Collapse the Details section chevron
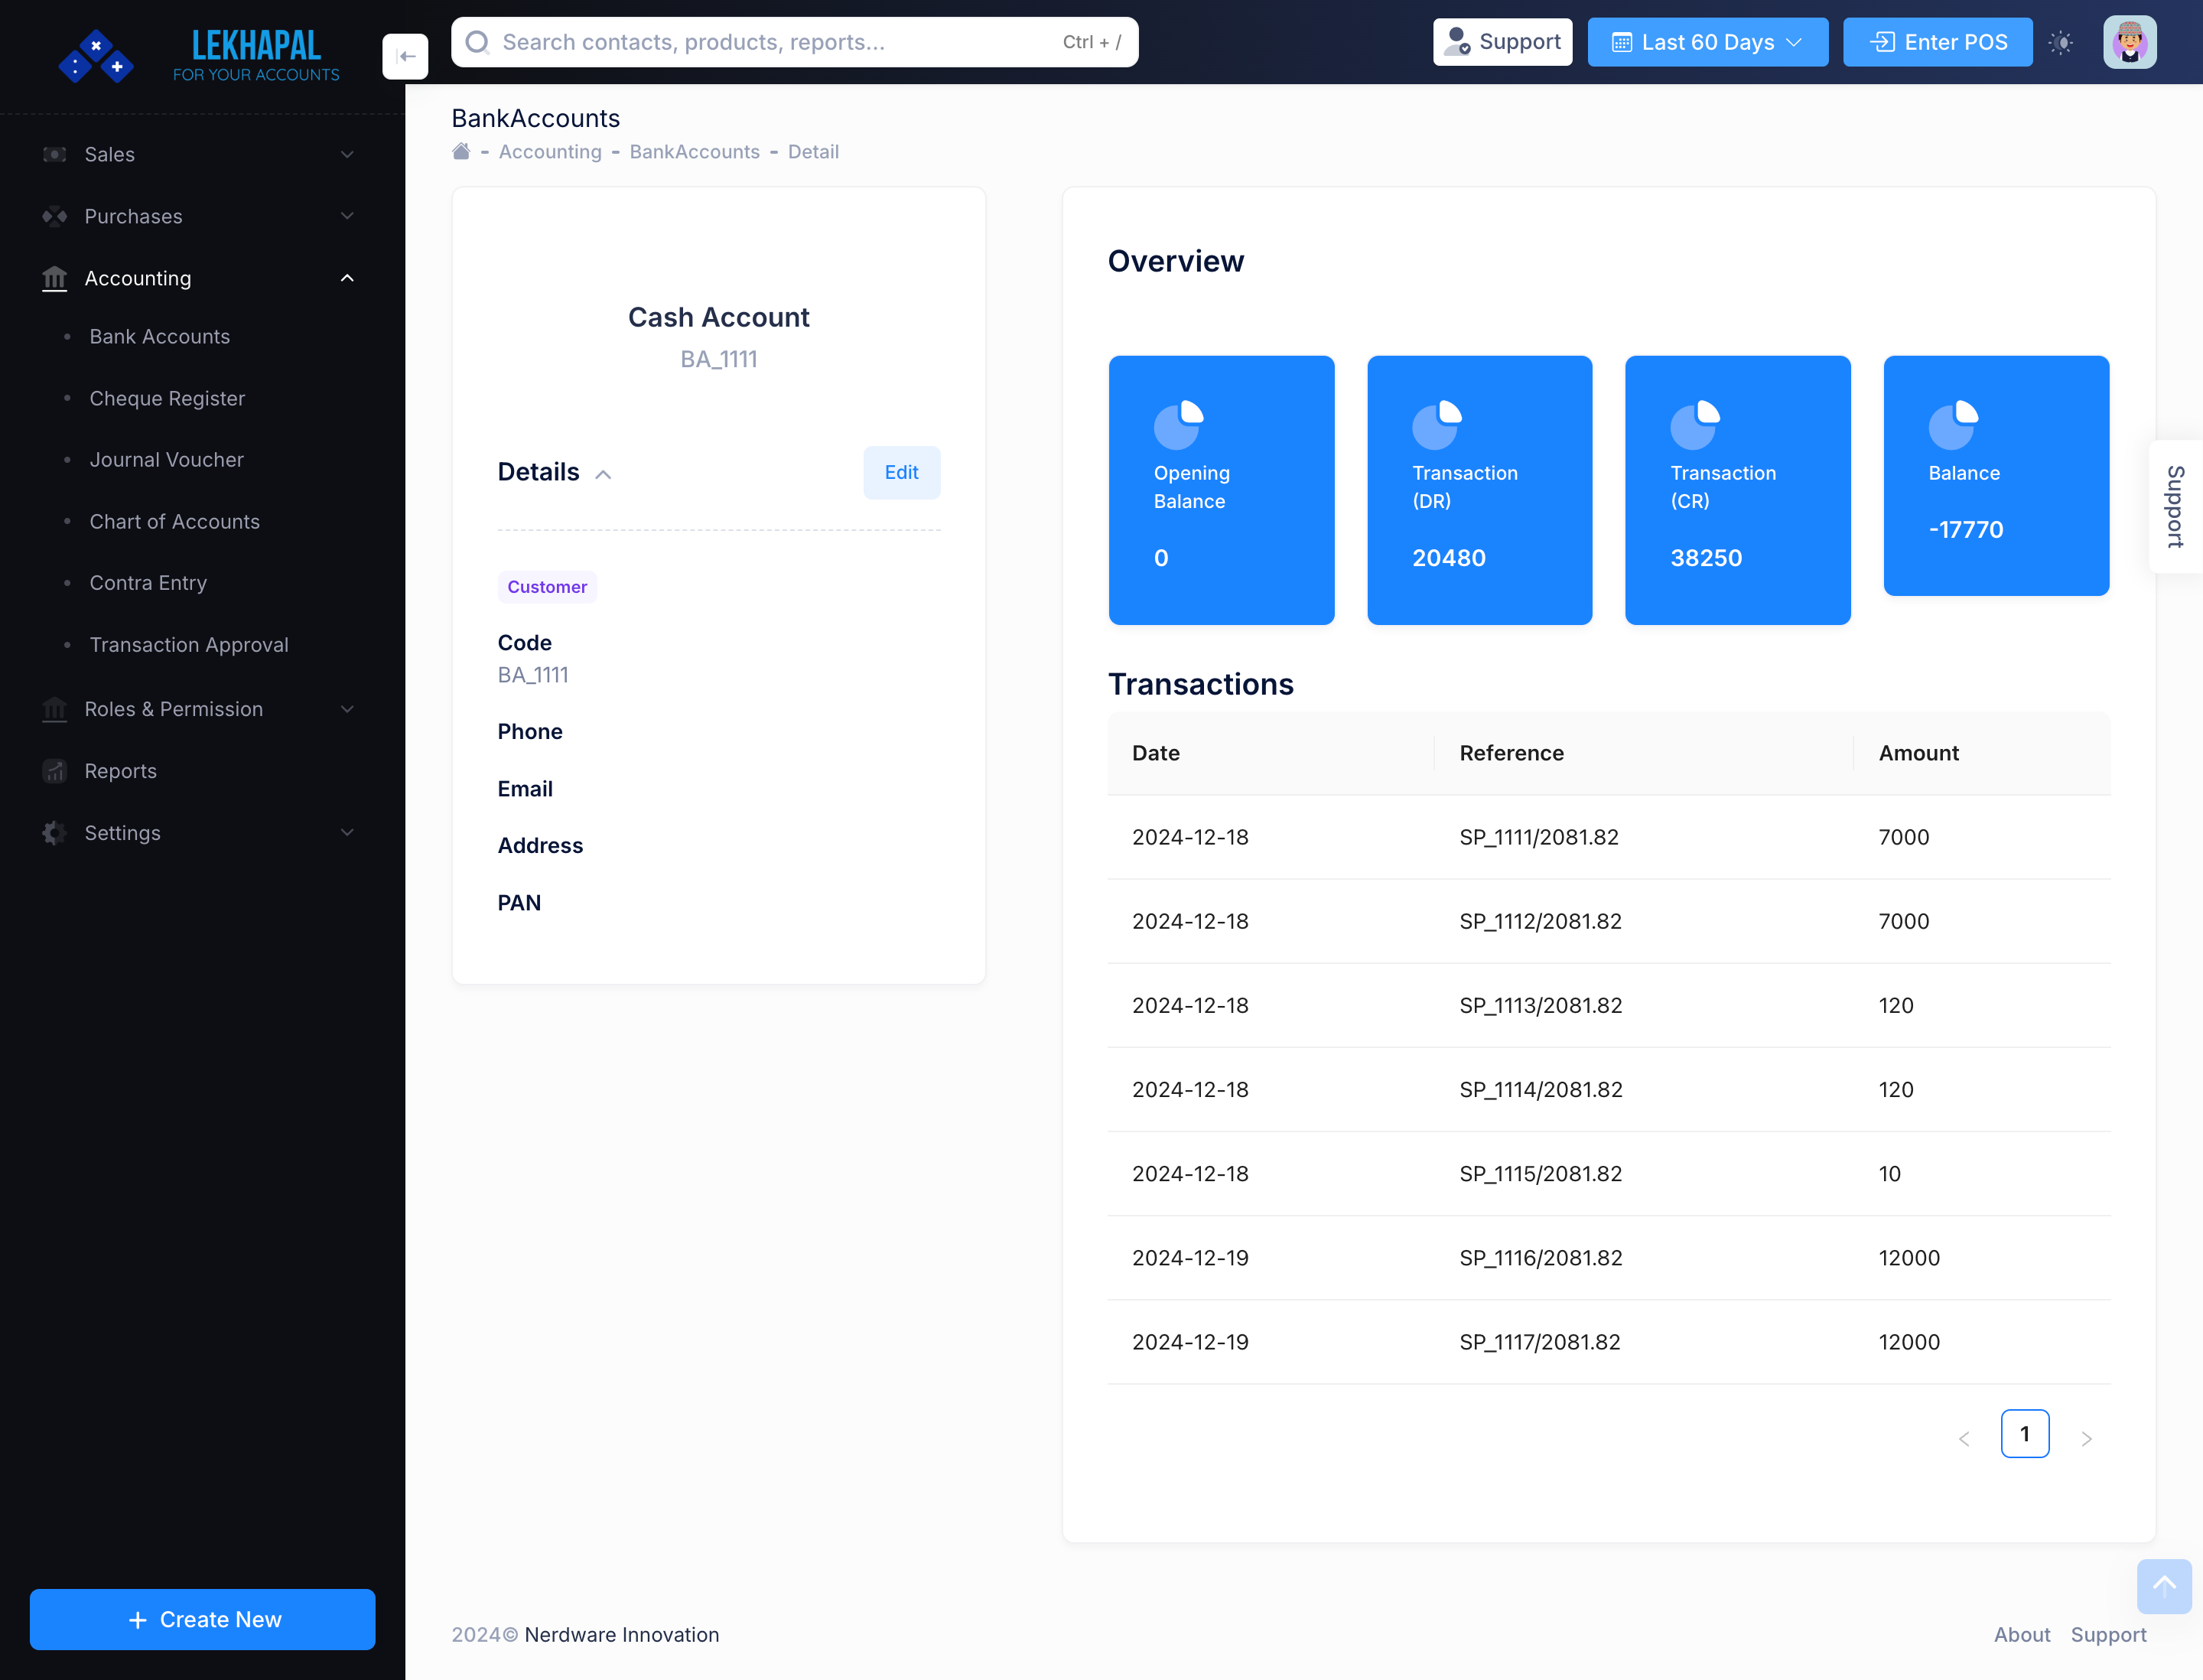Image resolution: width=2203 pixels, height=1680 pixels. click(x=604, y=474)
